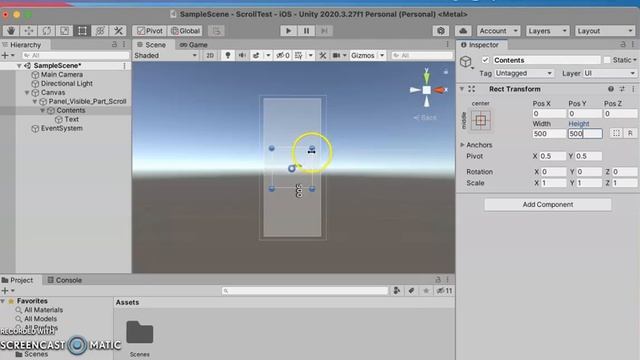Toggle Contents object active checkbox
The width and height of the screenshot is (640, 360).
(x=485, y=60)
